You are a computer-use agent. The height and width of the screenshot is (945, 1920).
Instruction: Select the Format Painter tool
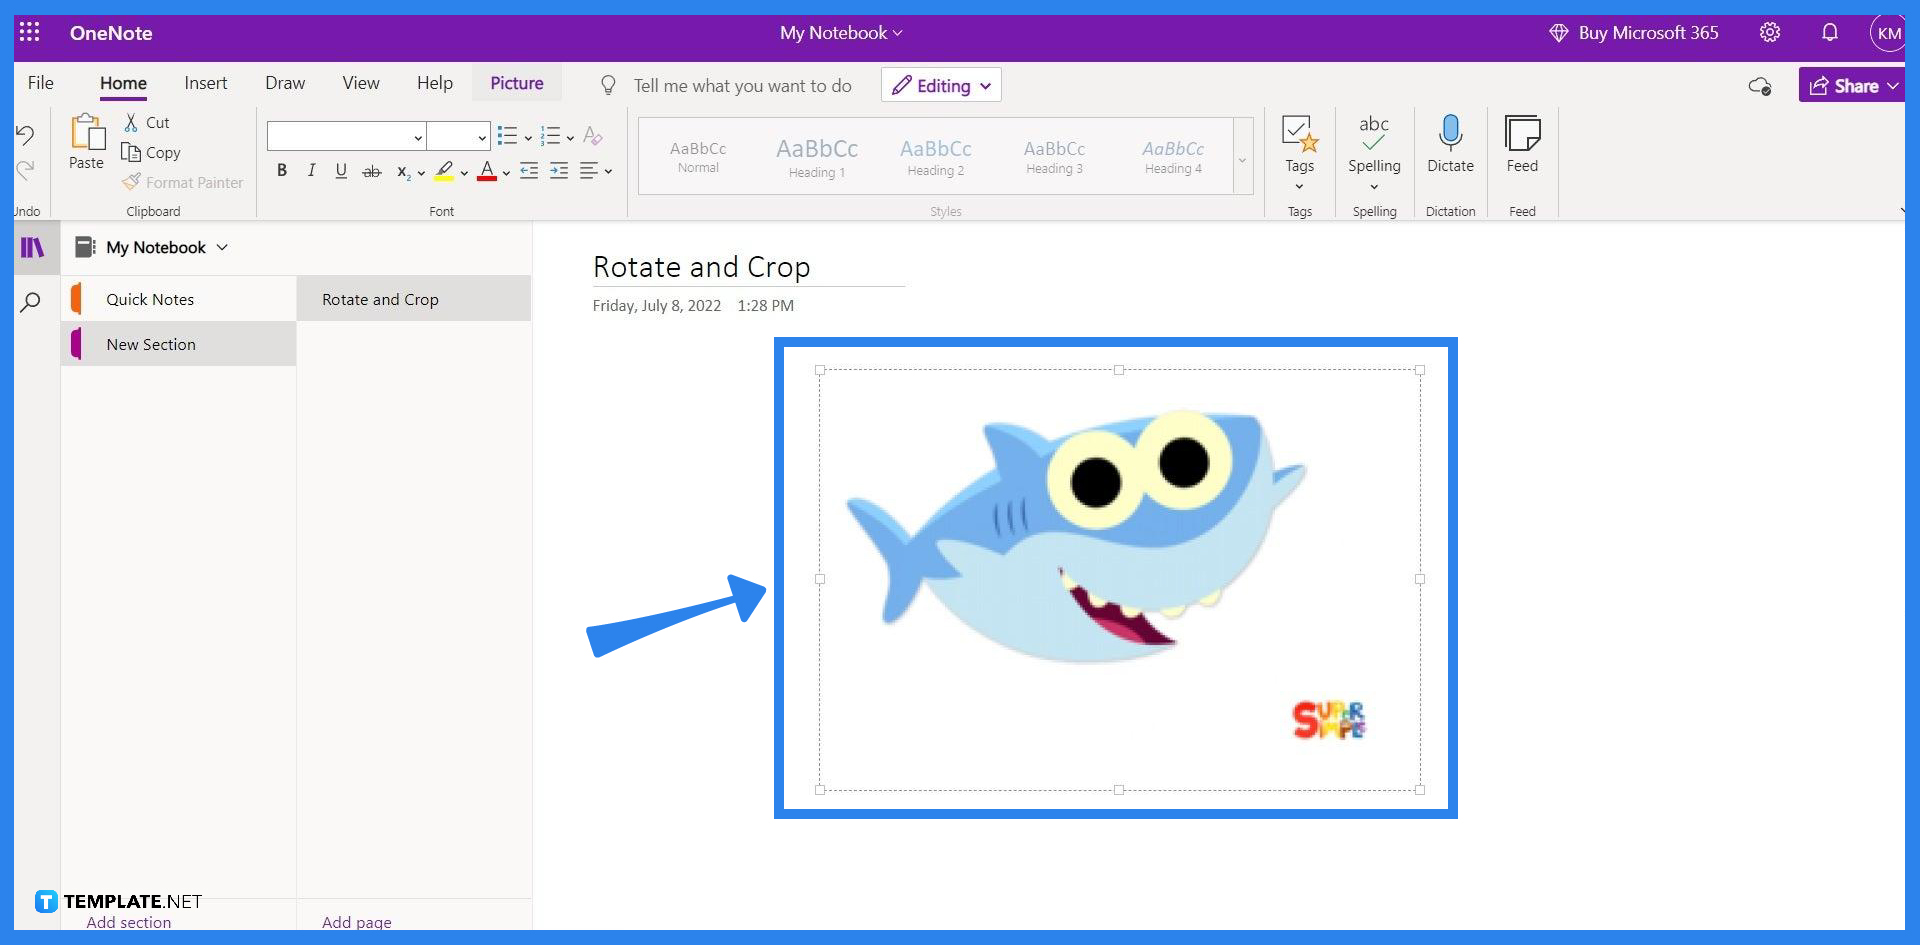(x=183, y=182)
